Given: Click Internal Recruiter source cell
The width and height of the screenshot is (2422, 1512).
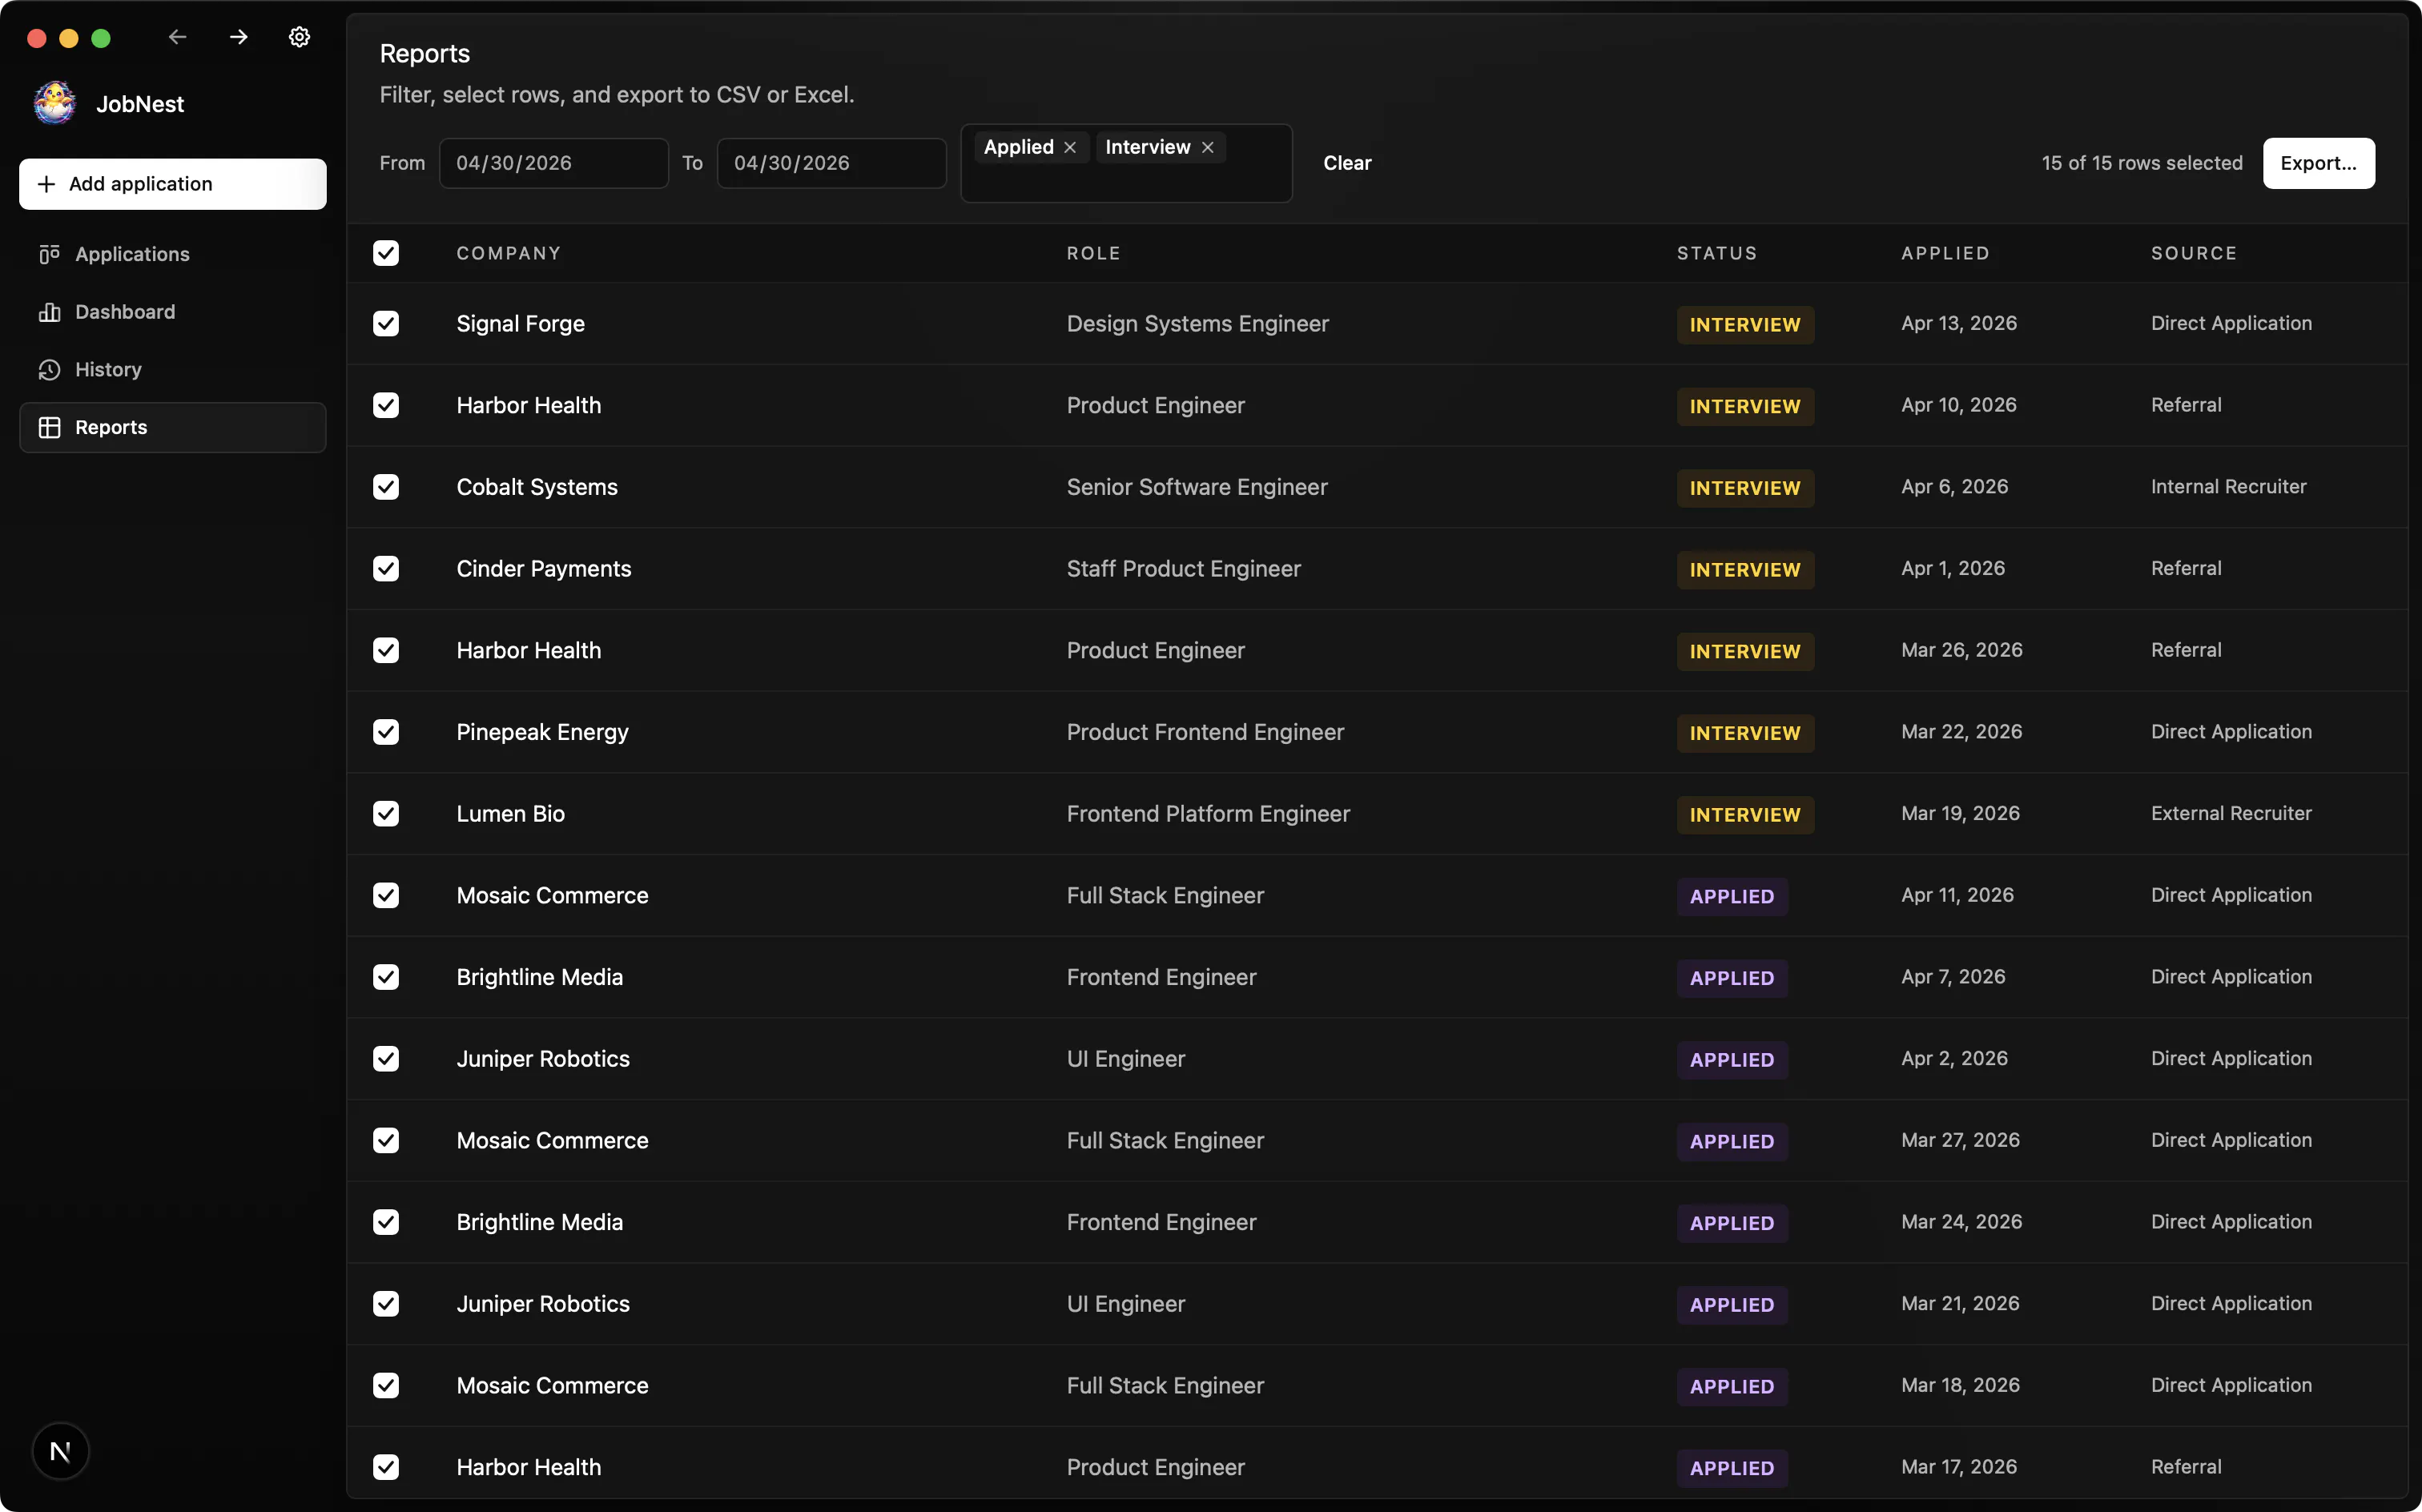Looking at the screenshot, I should coord(2228,486).
